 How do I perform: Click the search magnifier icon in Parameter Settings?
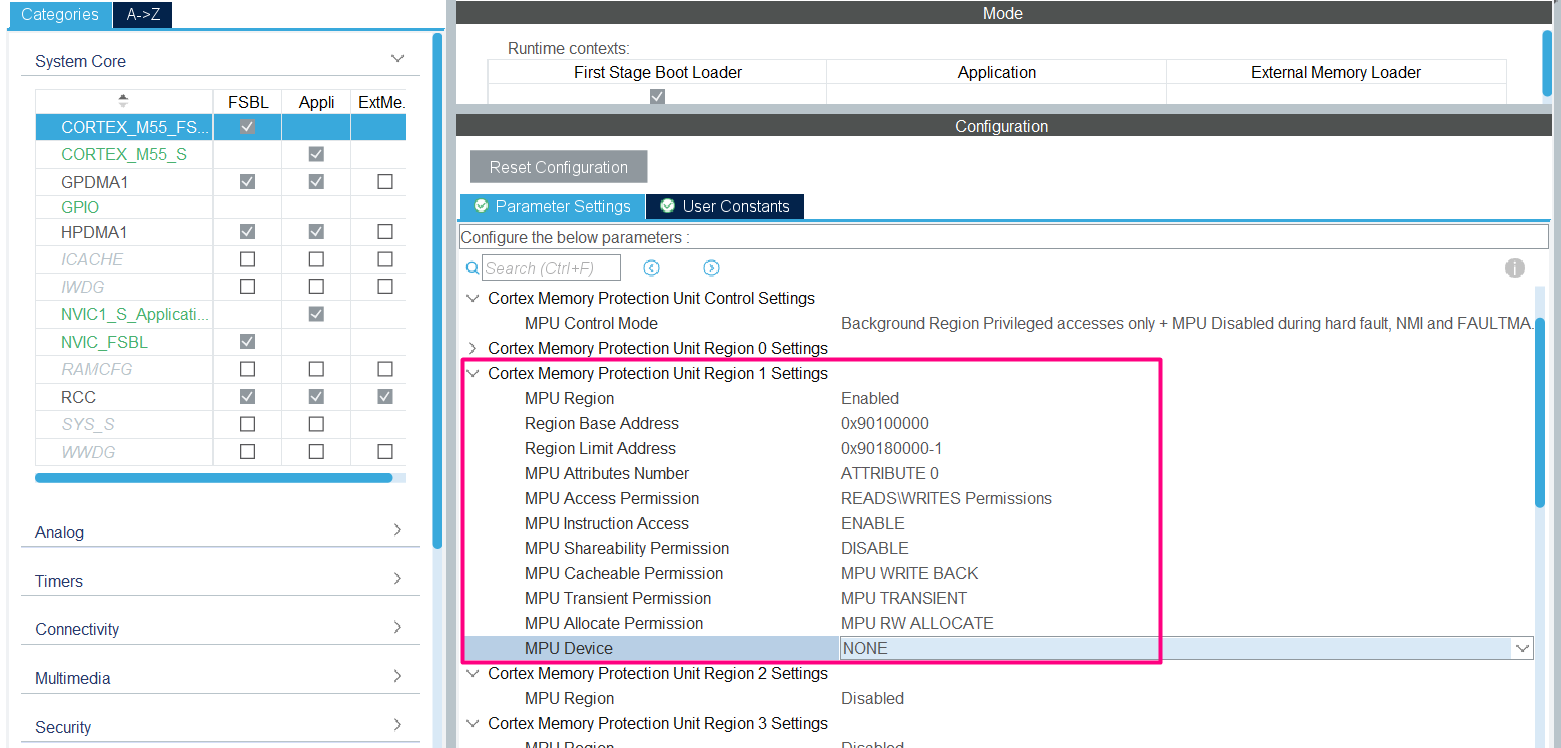tap(471, 267)
